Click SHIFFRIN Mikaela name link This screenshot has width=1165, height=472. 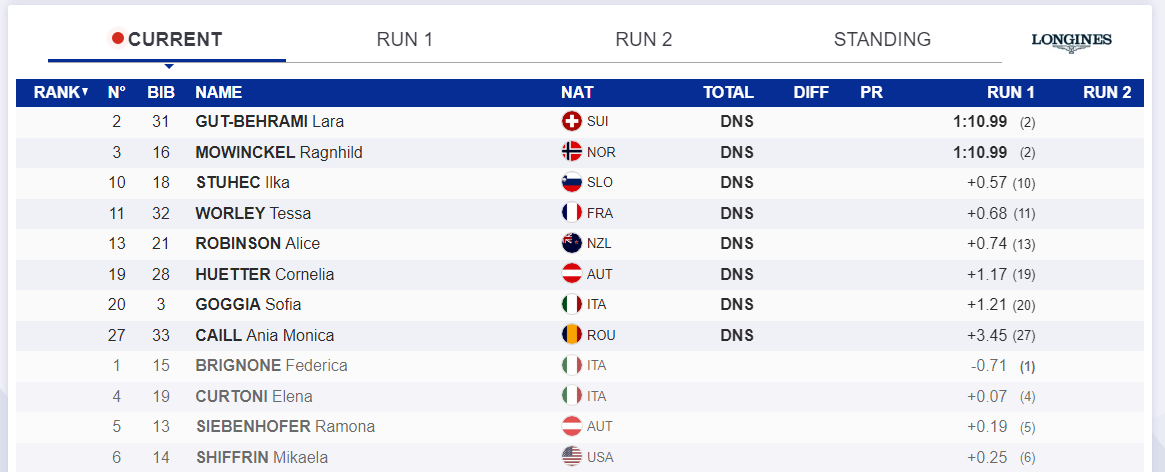pos(261,457)
